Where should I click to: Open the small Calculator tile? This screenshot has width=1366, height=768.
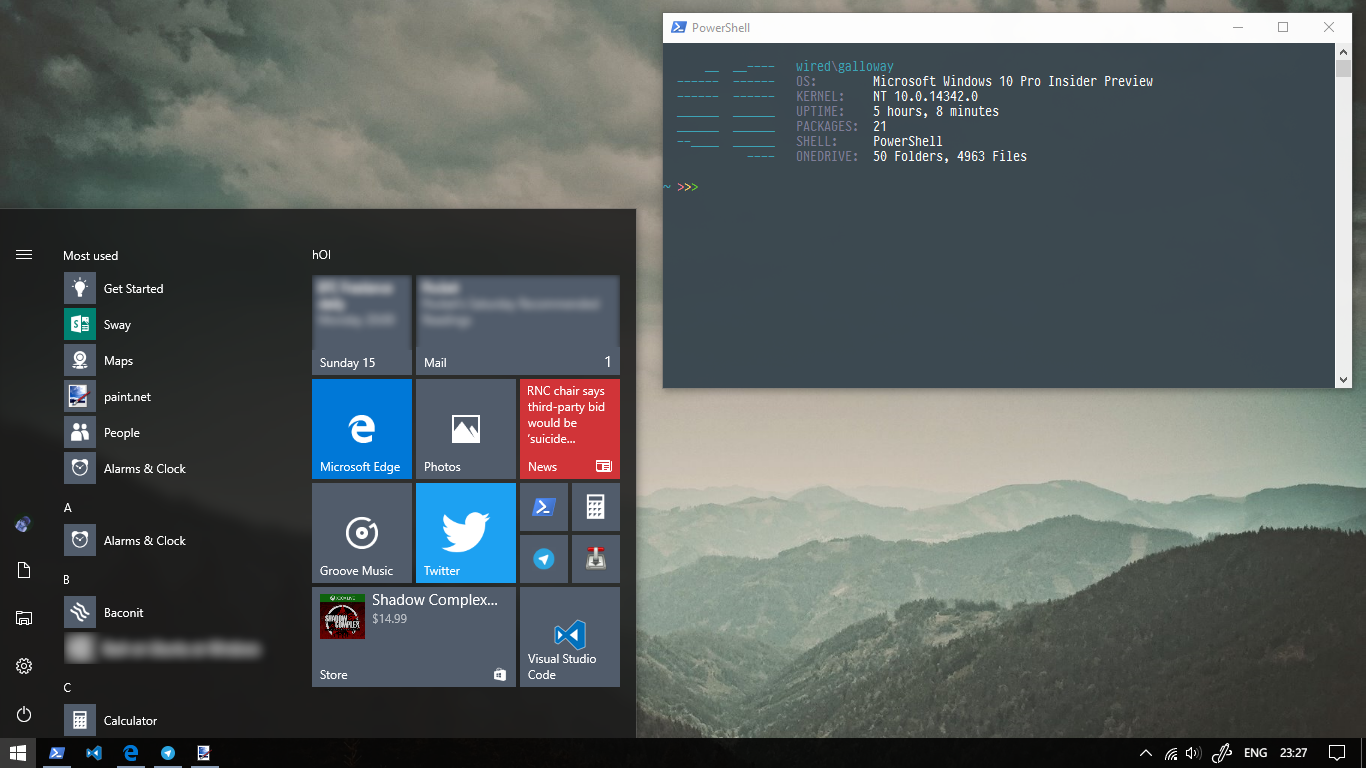pyautogui.click(x=596, y=507)
